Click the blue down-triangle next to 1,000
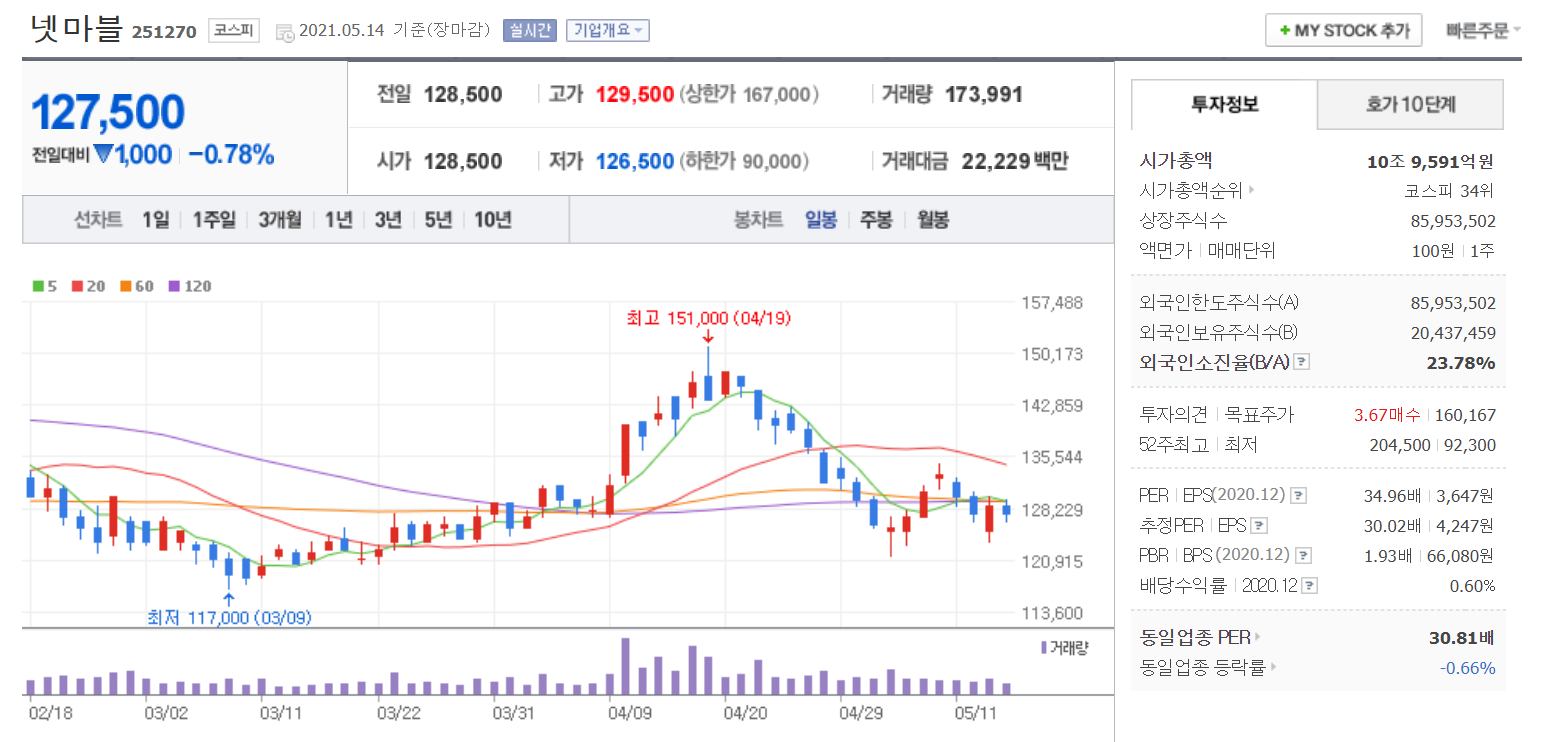This screenshot has height=742, width=1542. pos(101,155)
